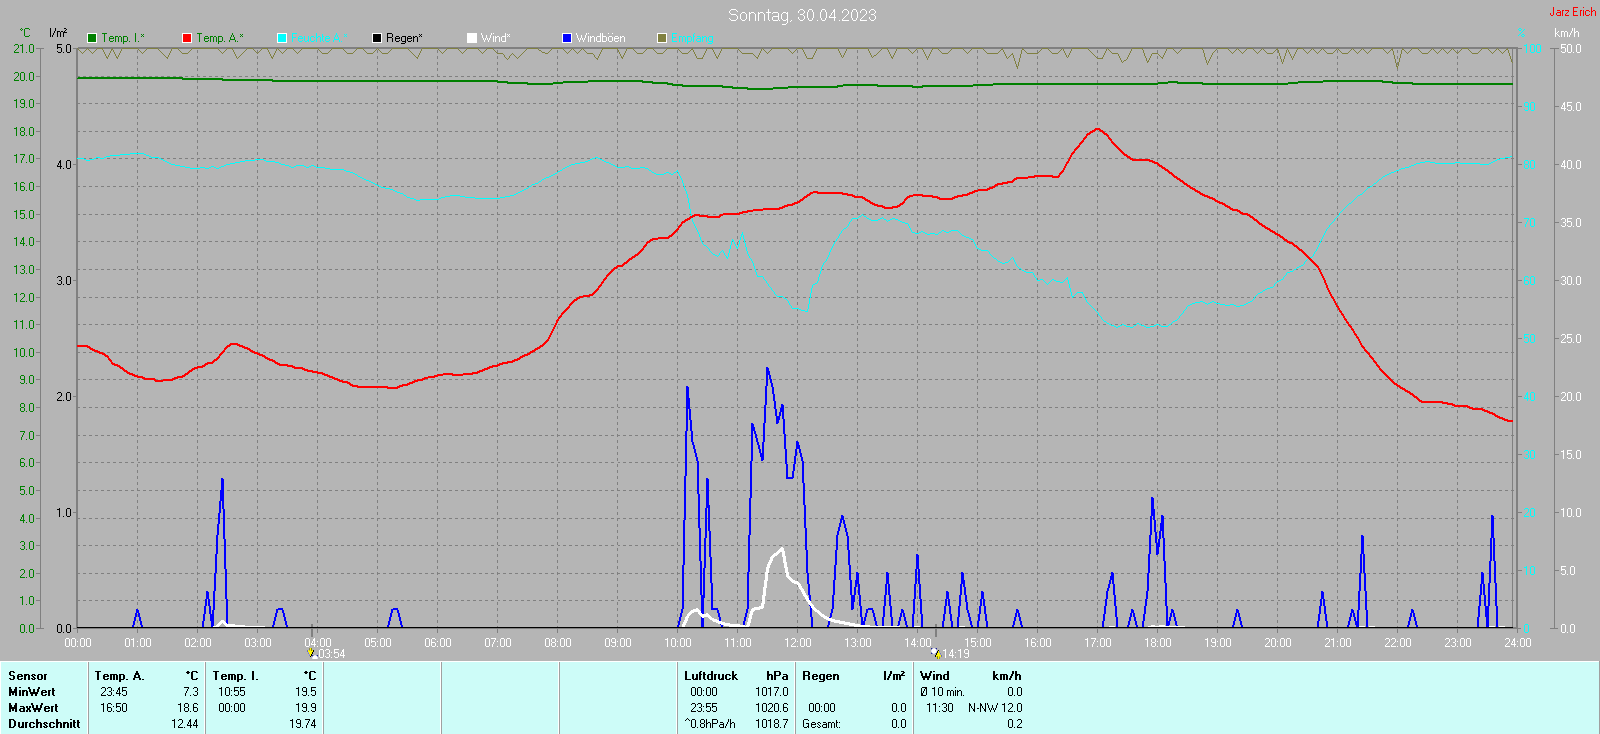This screenshot has width=1600, height=734.
Task: Select the minimum outdoor temperature value 7.3
Action: 191,692
